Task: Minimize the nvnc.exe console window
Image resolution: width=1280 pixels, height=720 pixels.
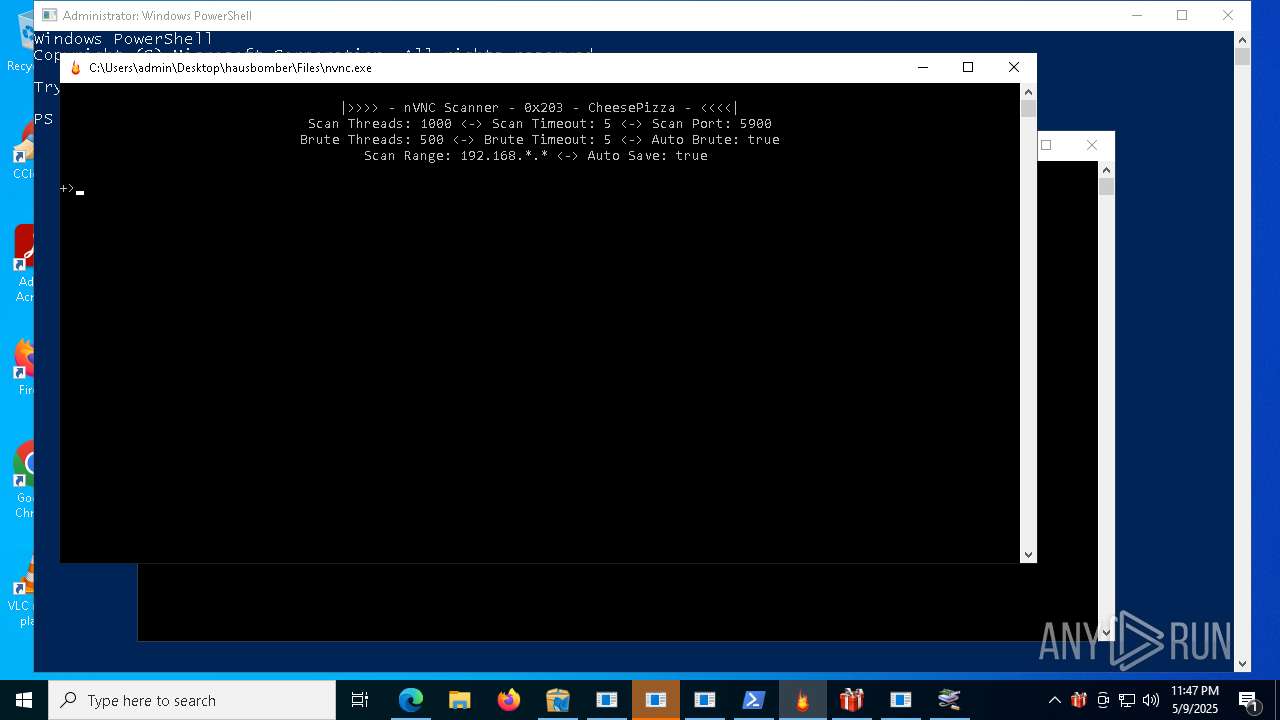Action: (922, 68)
